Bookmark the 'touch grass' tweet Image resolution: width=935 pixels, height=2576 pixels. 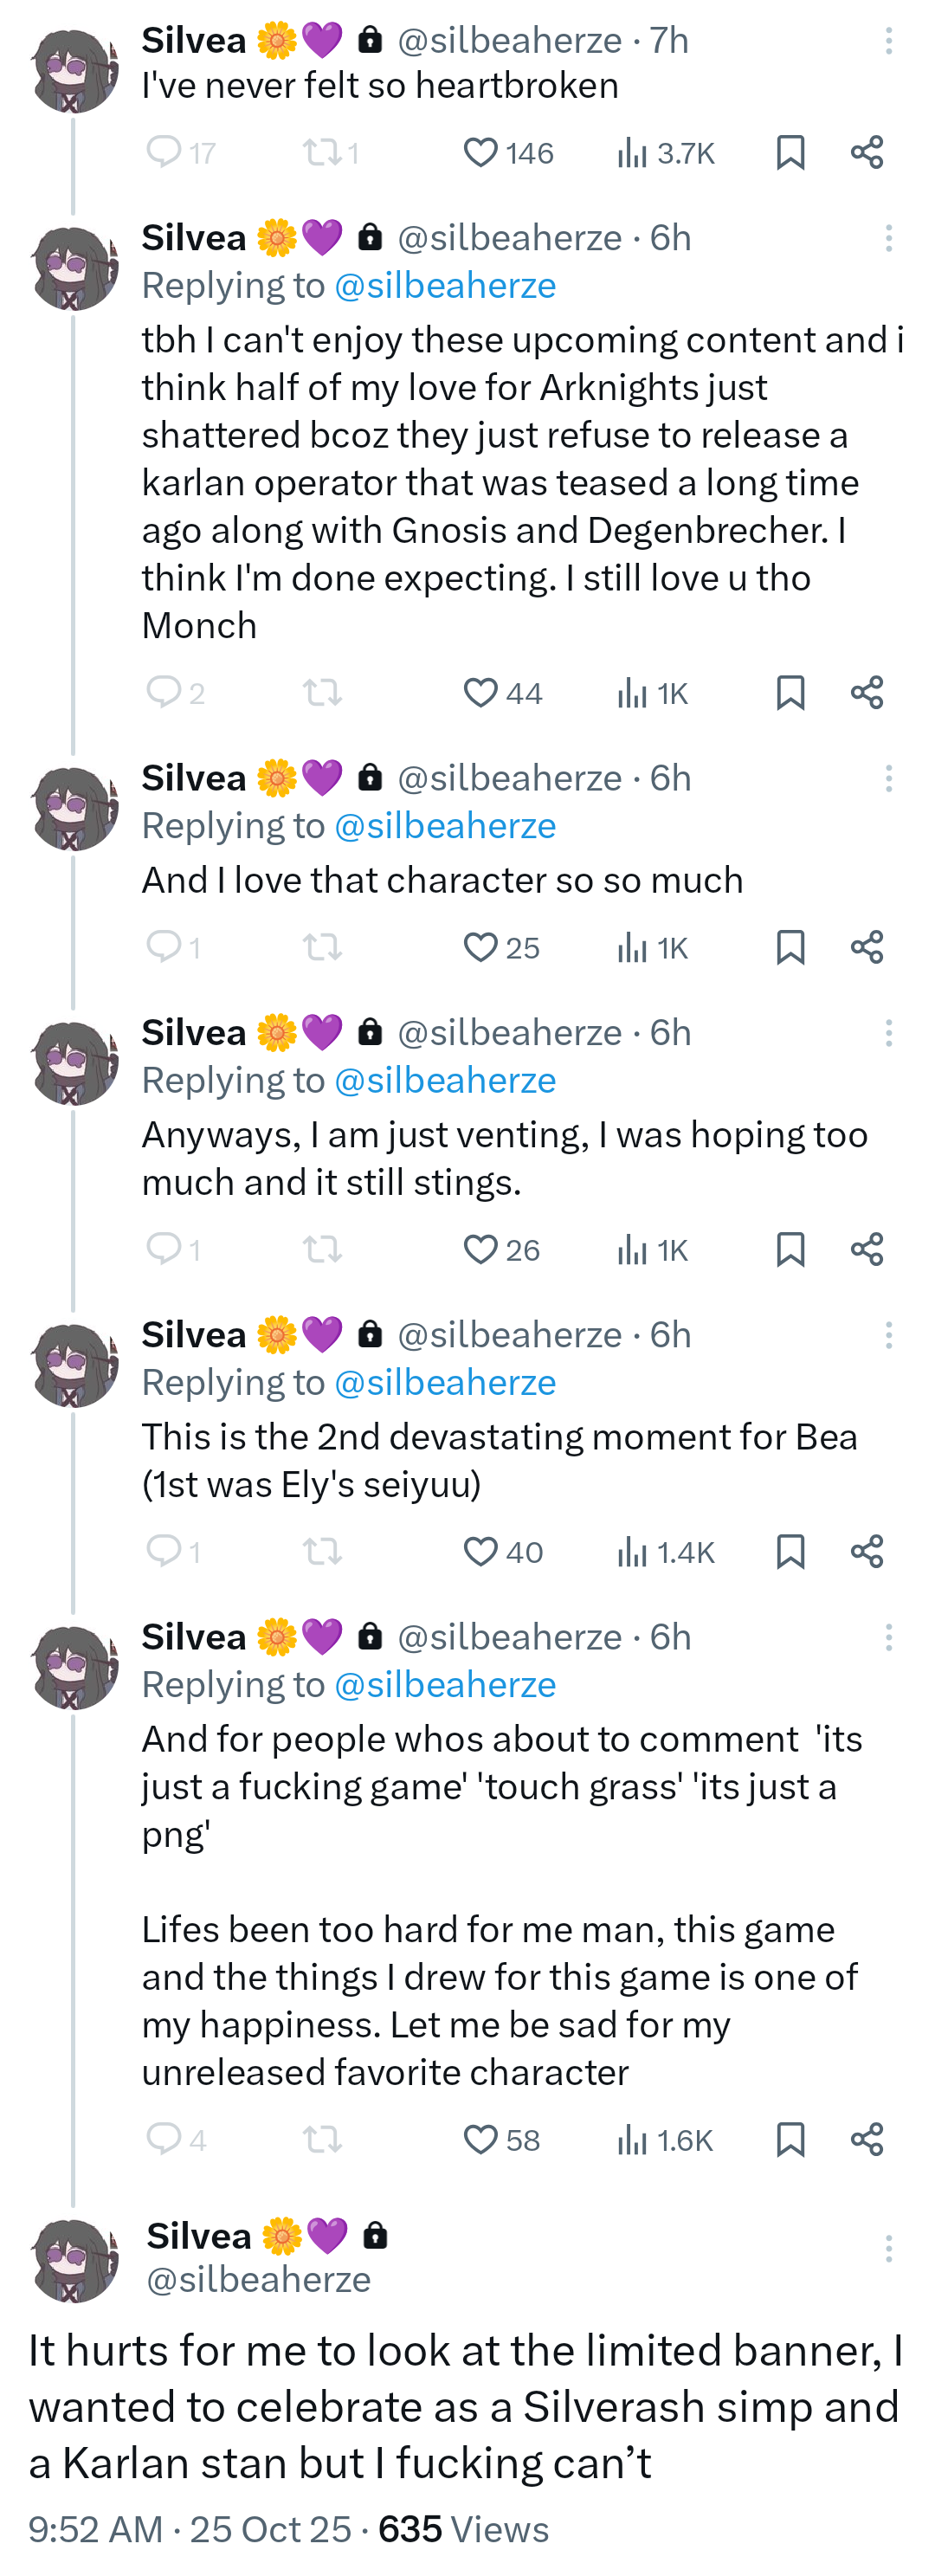coord(790,2139)
